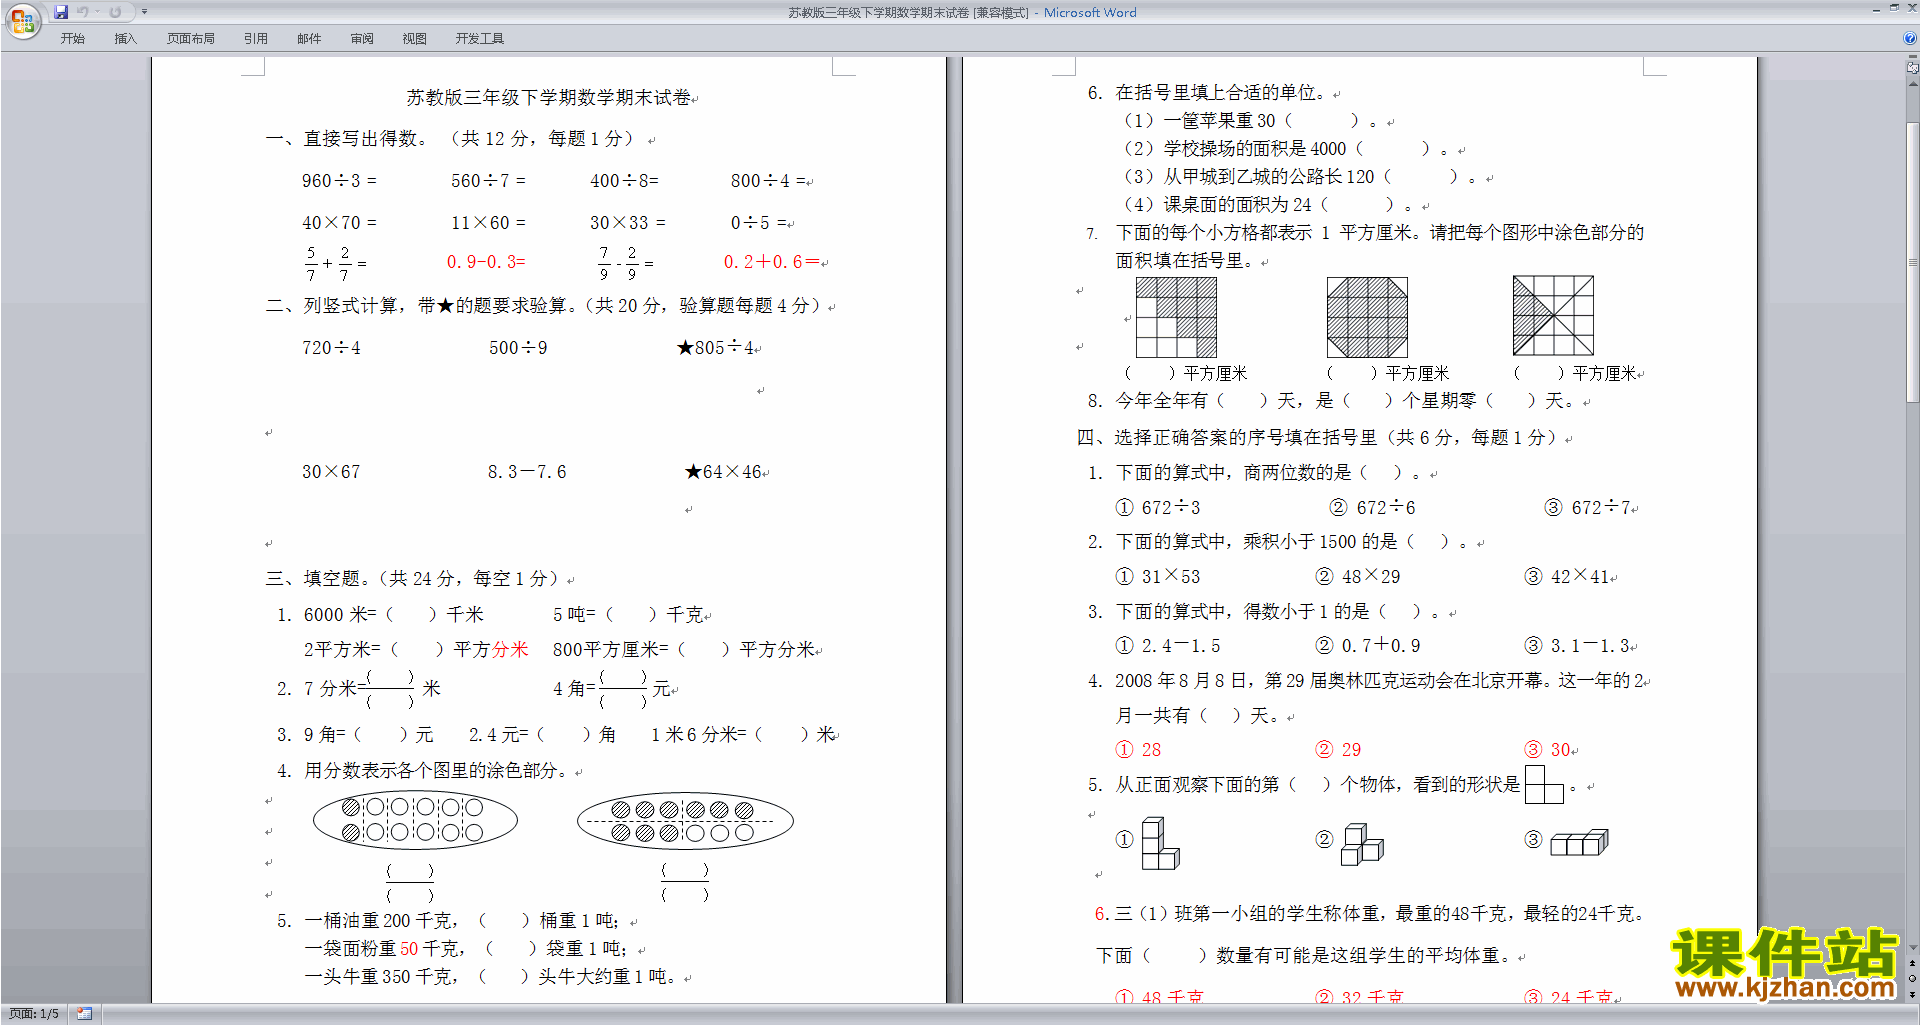Click the Previous Page double-arrow button
Screen dimensions: 1920x1025
pyautogui.click(x=1912, y=964)
